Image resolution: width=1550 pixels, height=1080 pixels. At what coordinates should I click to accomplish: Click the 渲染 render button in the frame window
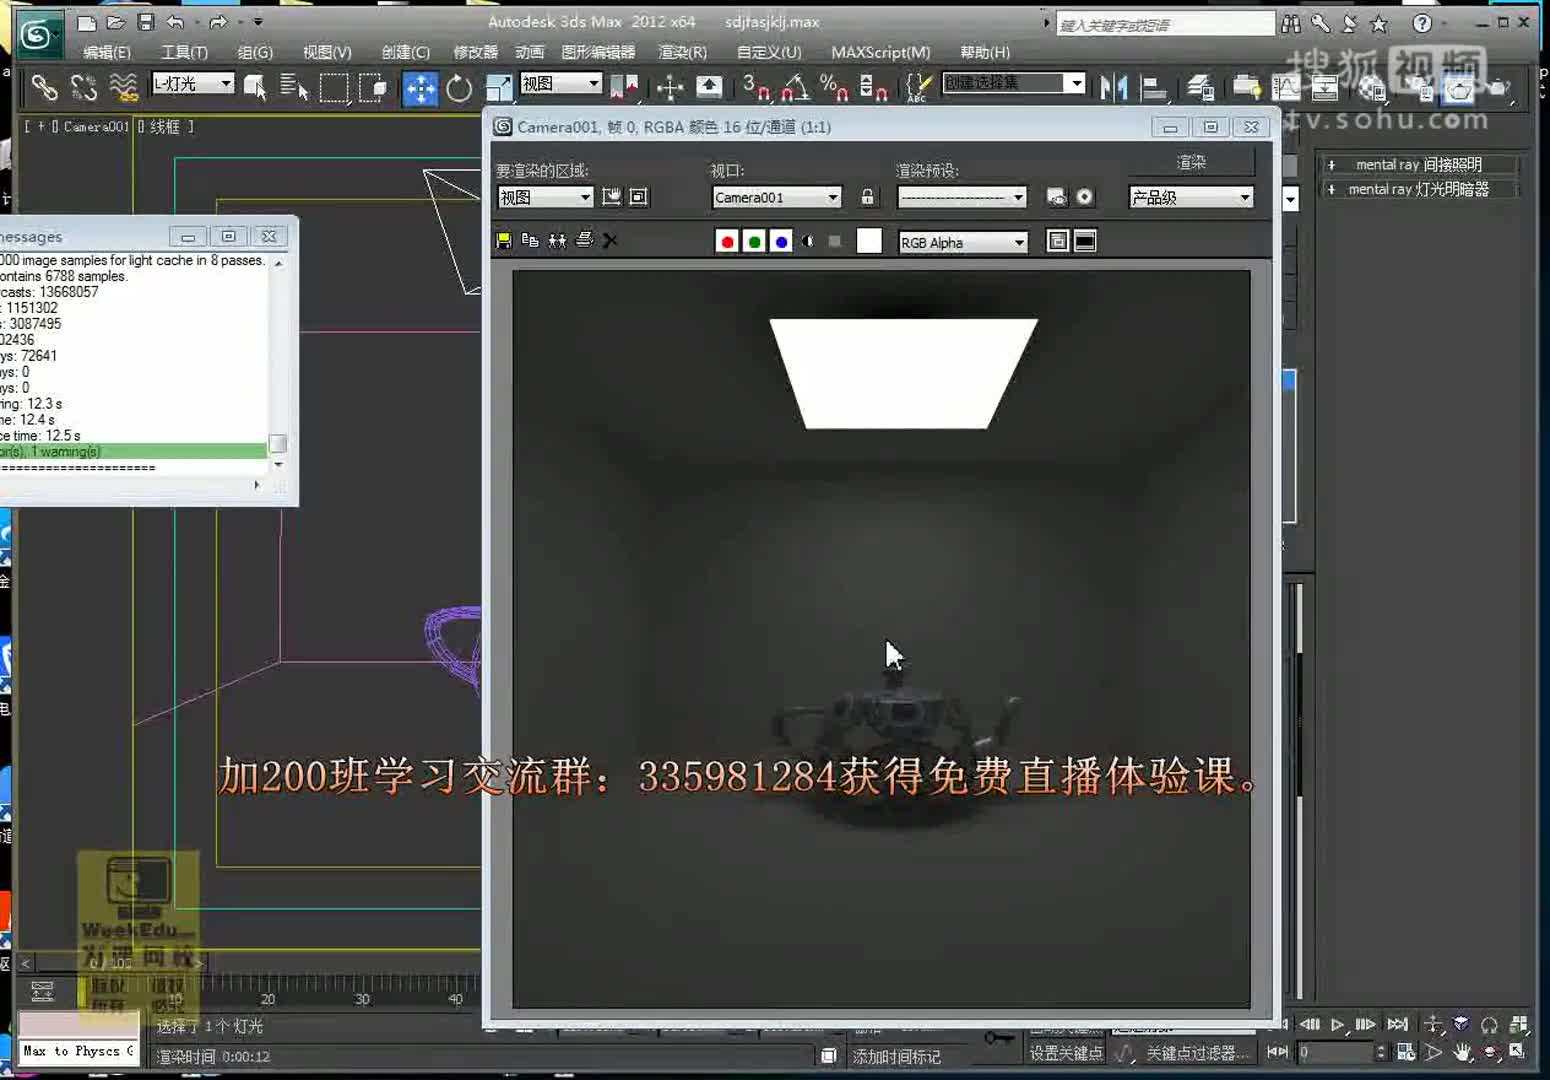[1191, 162]
